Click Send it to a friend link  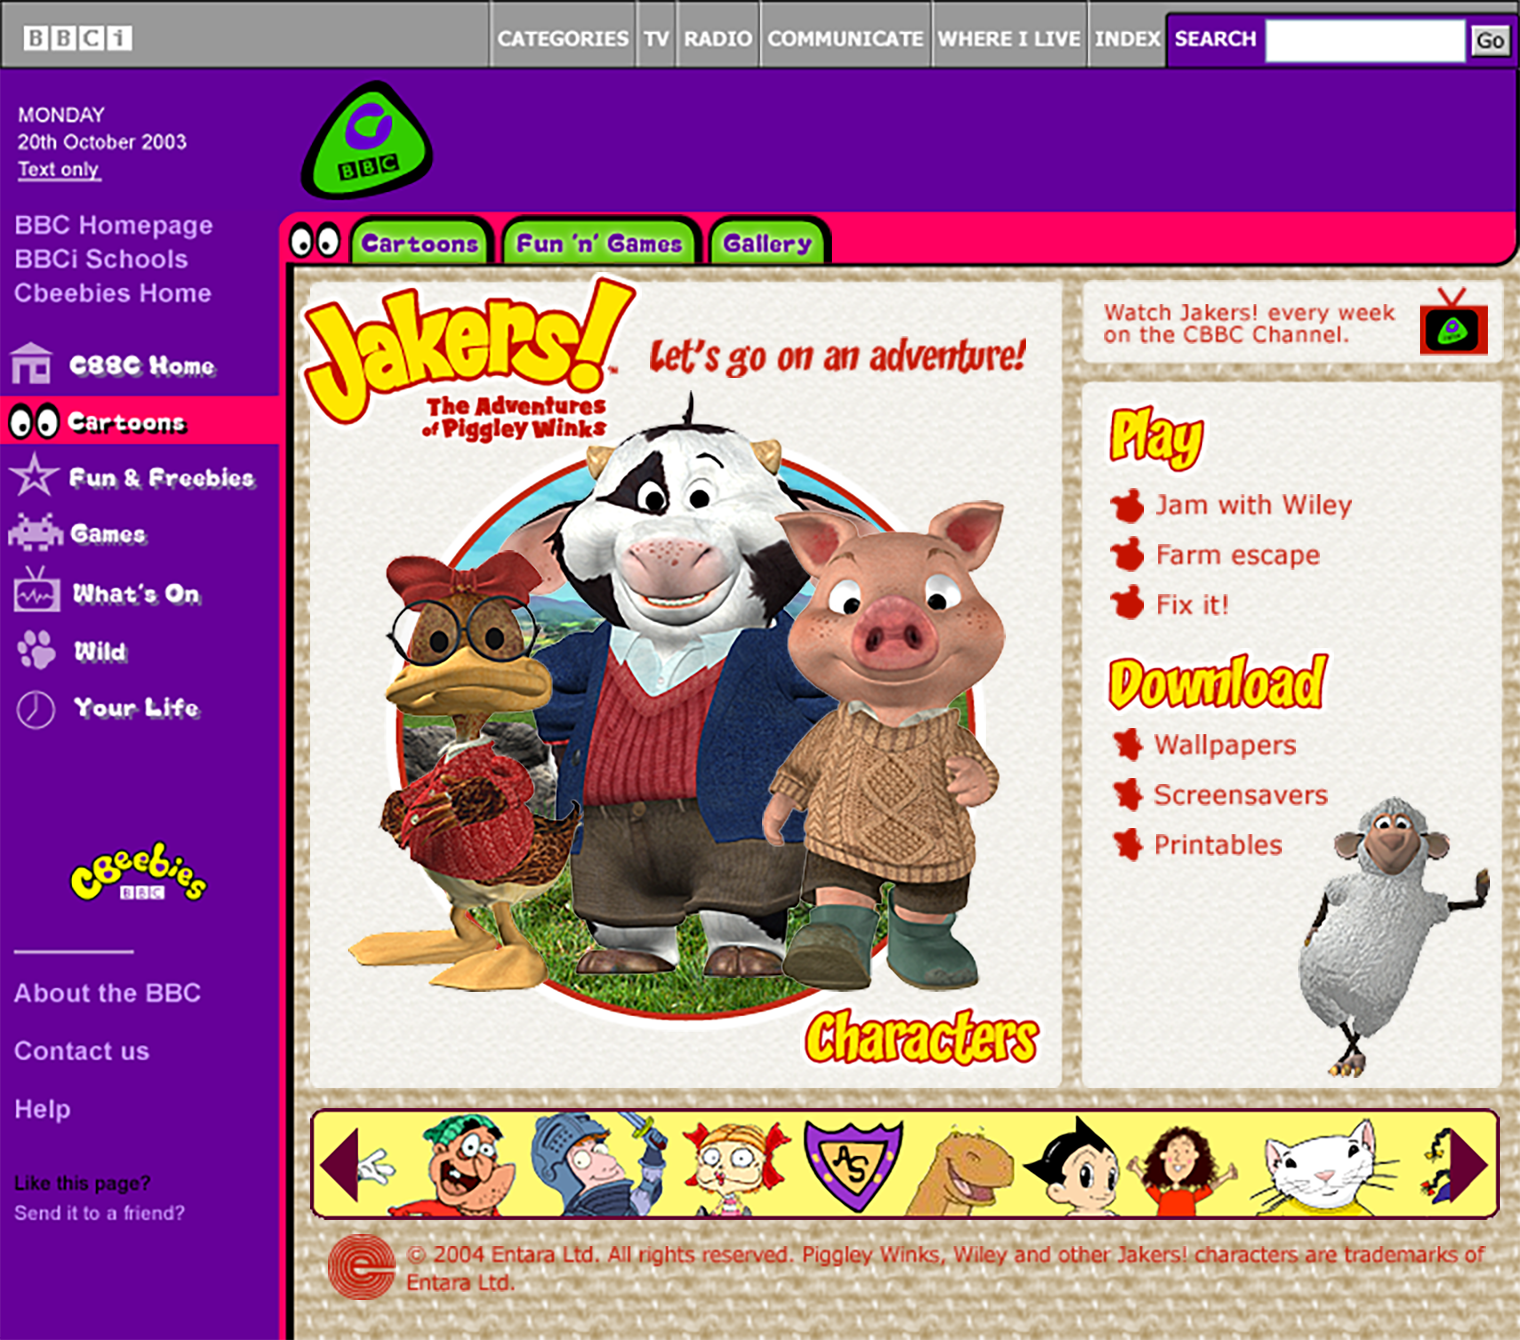[99, 1213]
